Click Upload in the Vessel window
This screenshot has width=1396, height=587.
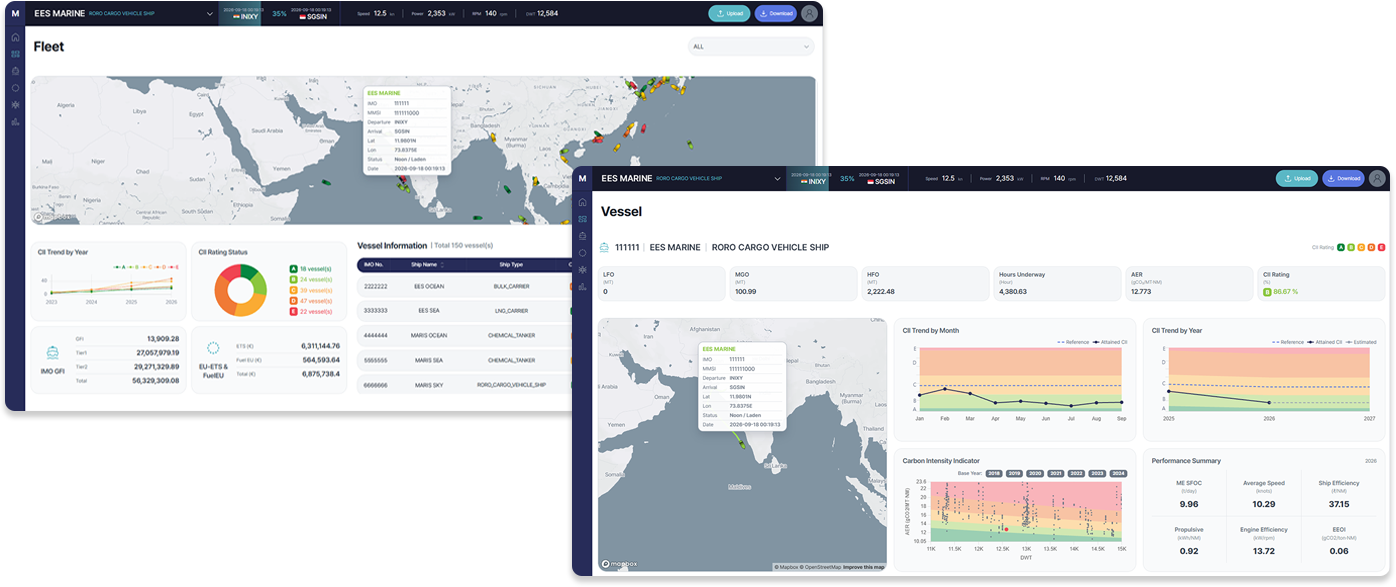pos(1297,179)
